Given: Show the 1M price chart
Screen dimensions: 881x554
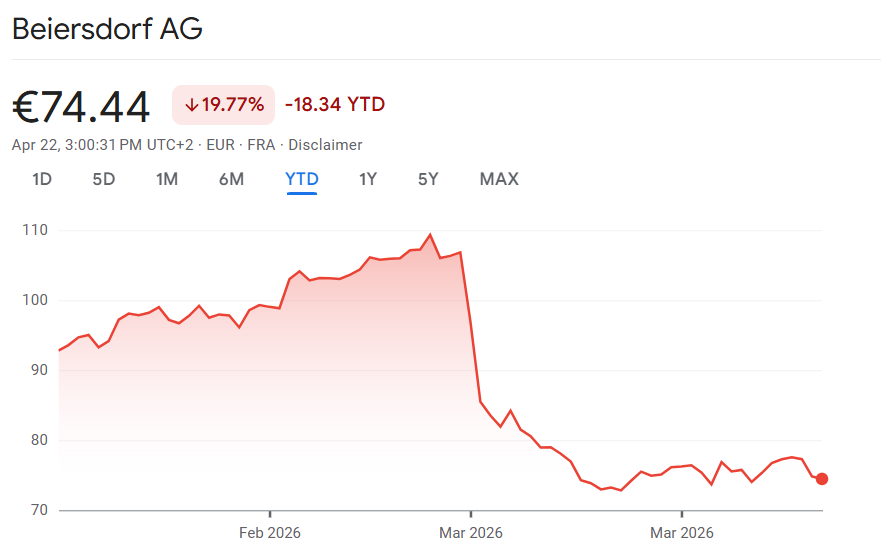Looking at the screenshot, I should point(167,179).
